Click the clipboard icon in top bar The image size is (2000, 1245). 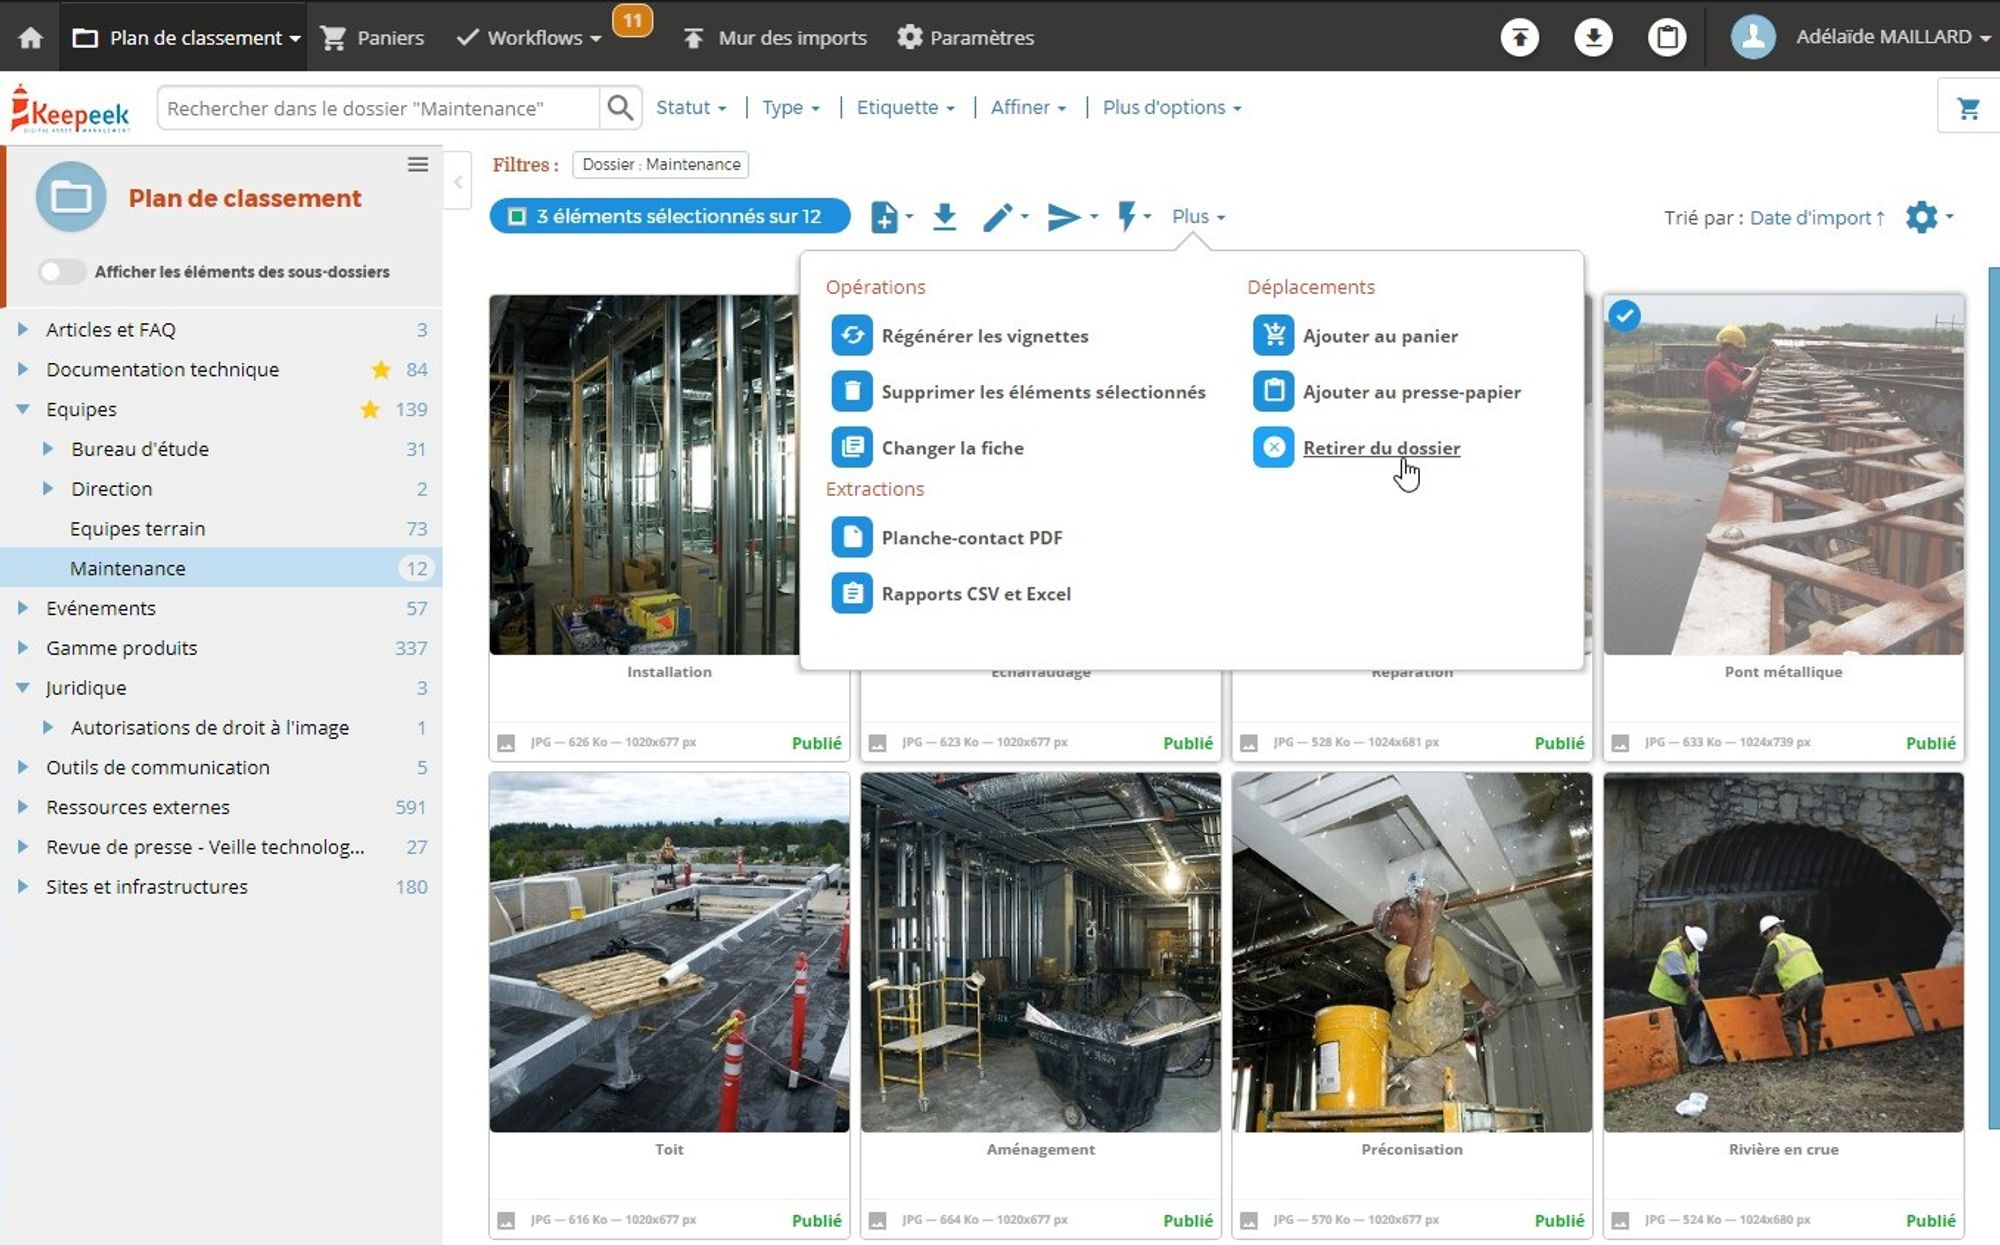(1666, 38)
